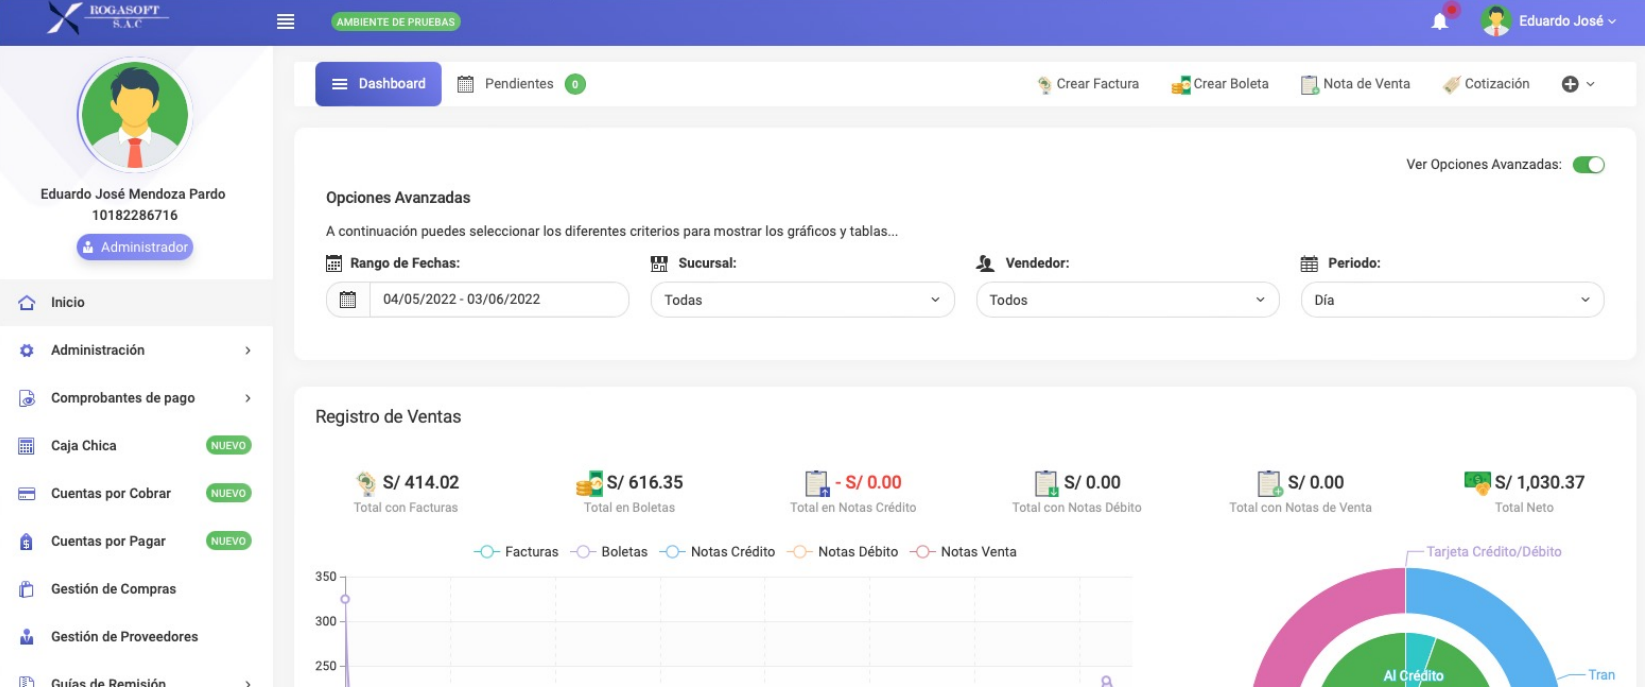Click the Caja Chica sidebar icon

[27, 446]
